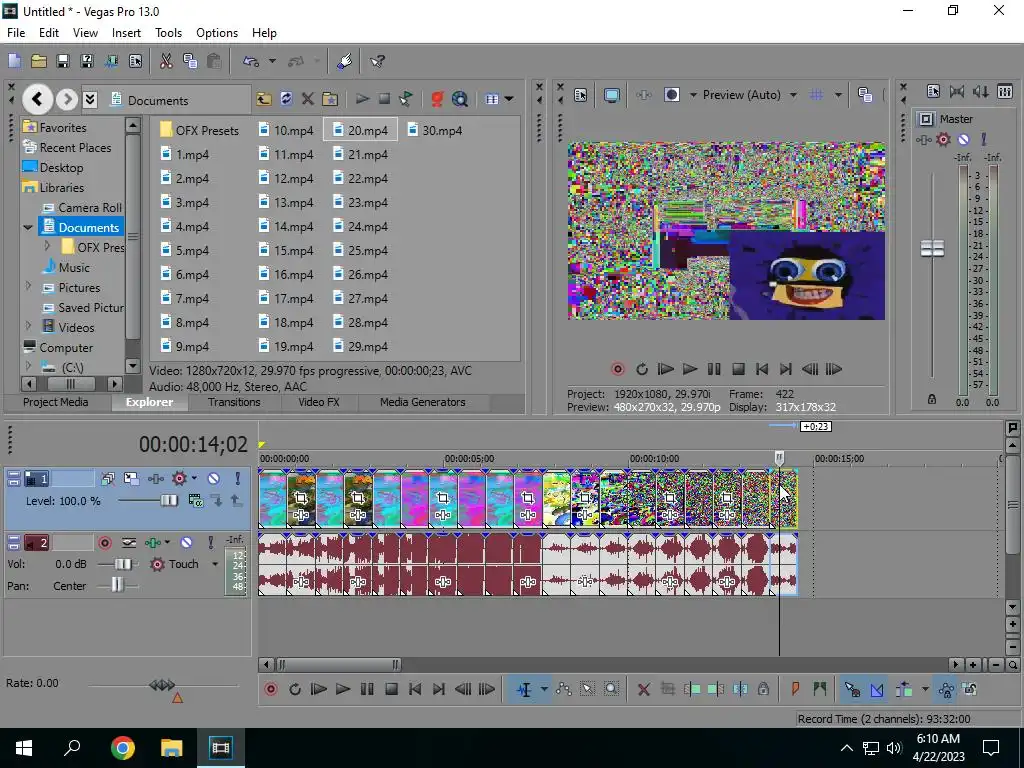Save the project with the floppy disk icon
The height and width of the screenshot is (768, 1024).
pyautogui.click(x=63, y=61)
